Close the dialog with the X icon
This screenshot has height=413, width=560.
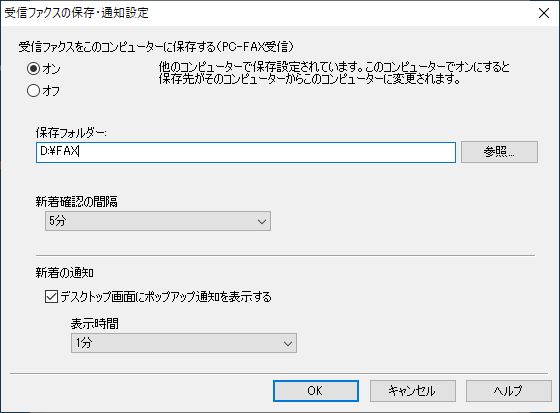point(544,13)
